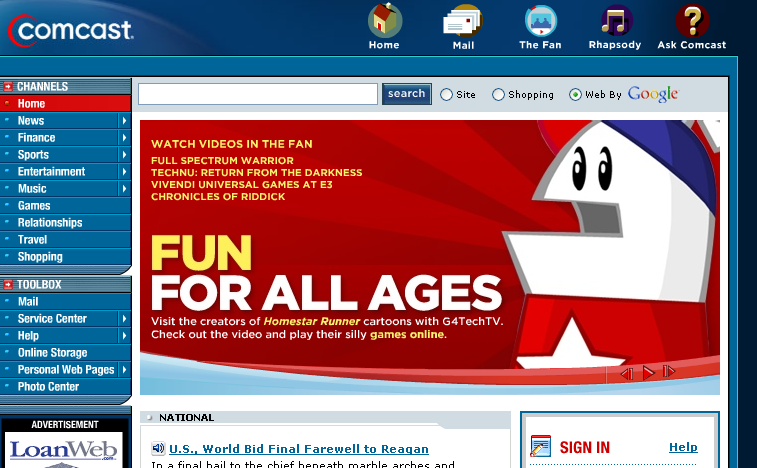This screenshot has width=757, height=468.
Task: Click the games online link in banner
Action: (407, 334)
